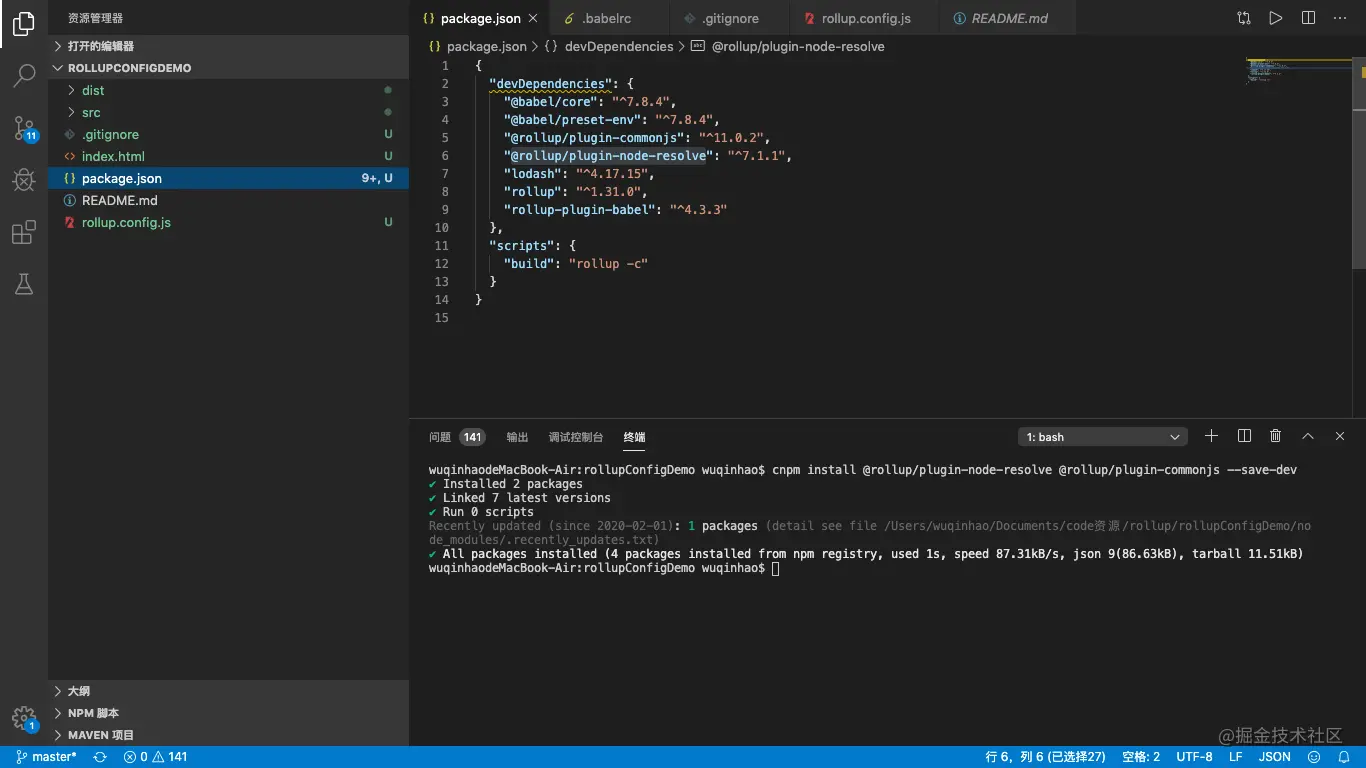Image resolution: width=1366 pixels, height=768 pixels.
Task: Switch to the rollup.config.js tab
Action: pyautogui.click(x=865, y=18)
